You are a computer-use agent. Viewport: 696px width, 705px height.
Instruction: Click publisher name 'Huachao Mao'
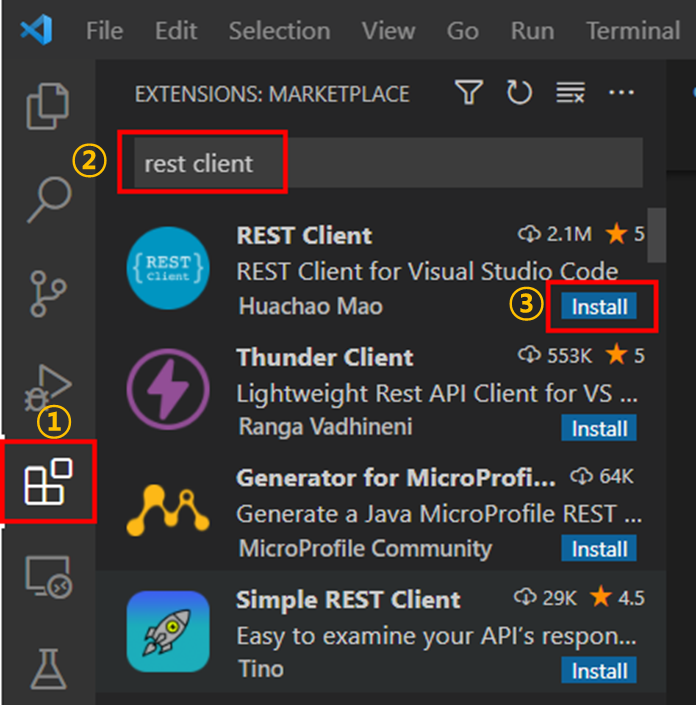point(311,306)
